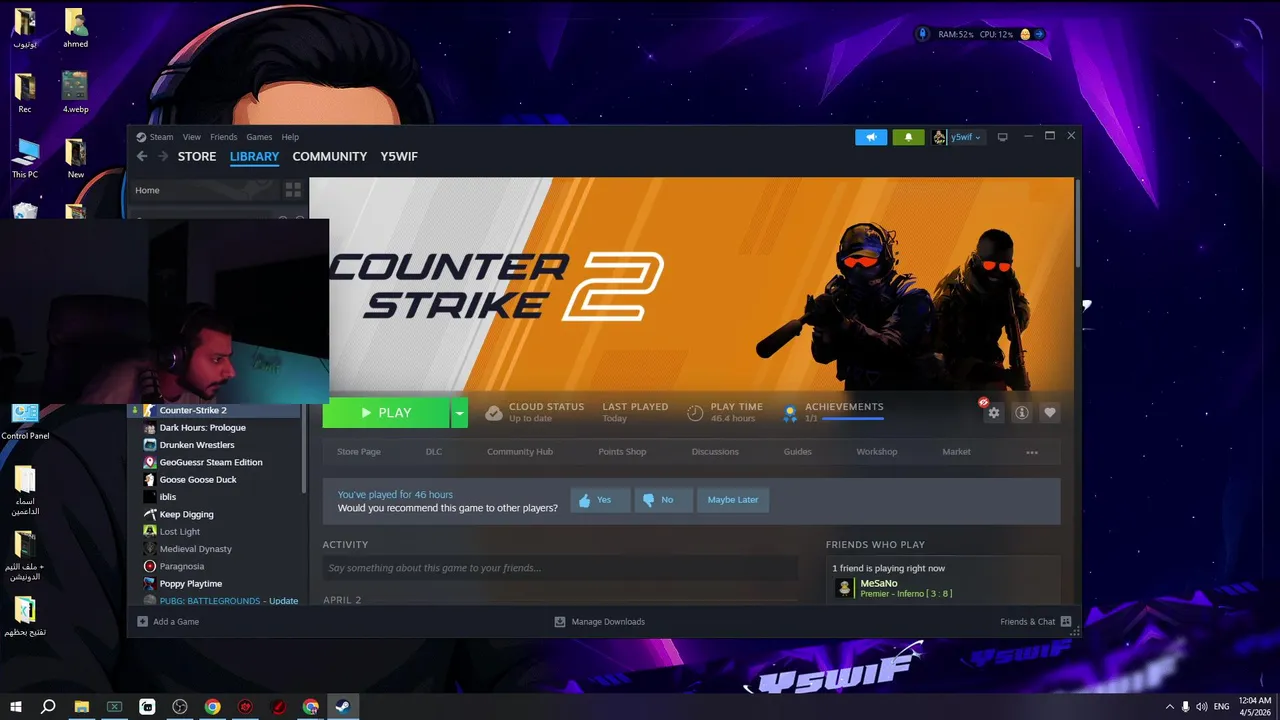Expand more game links ellipsis
Image resolution: width=1280 pixels, height=720 pixels.
click(x=1032, y=452)
